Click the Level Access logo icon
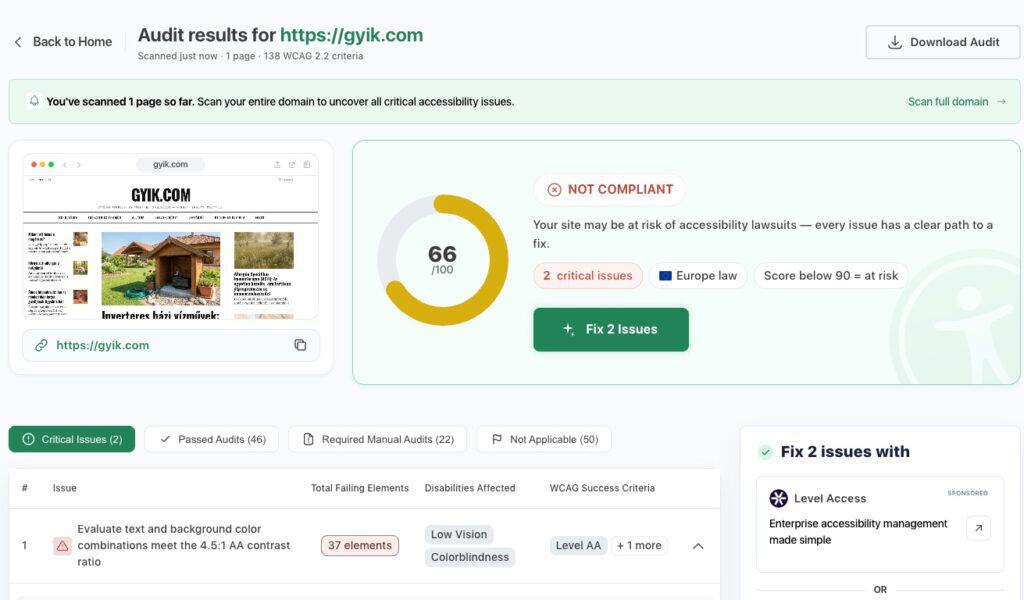This screenshot has width=1024, height=600. pyautogui.click(x=778, y=498)
